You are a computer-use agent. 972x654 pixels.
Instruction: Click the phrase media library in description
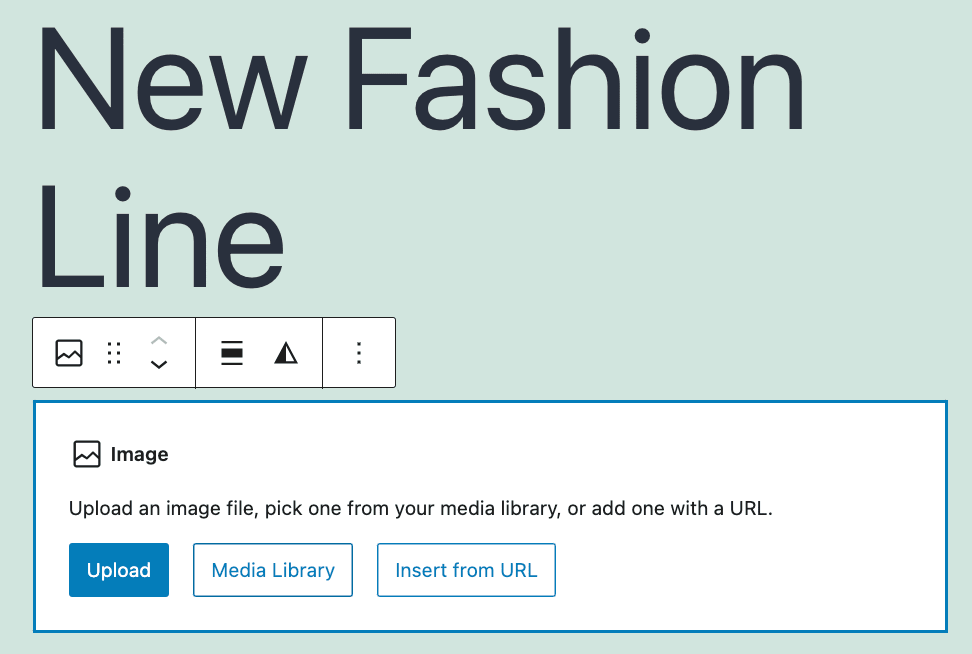(500, 508)
